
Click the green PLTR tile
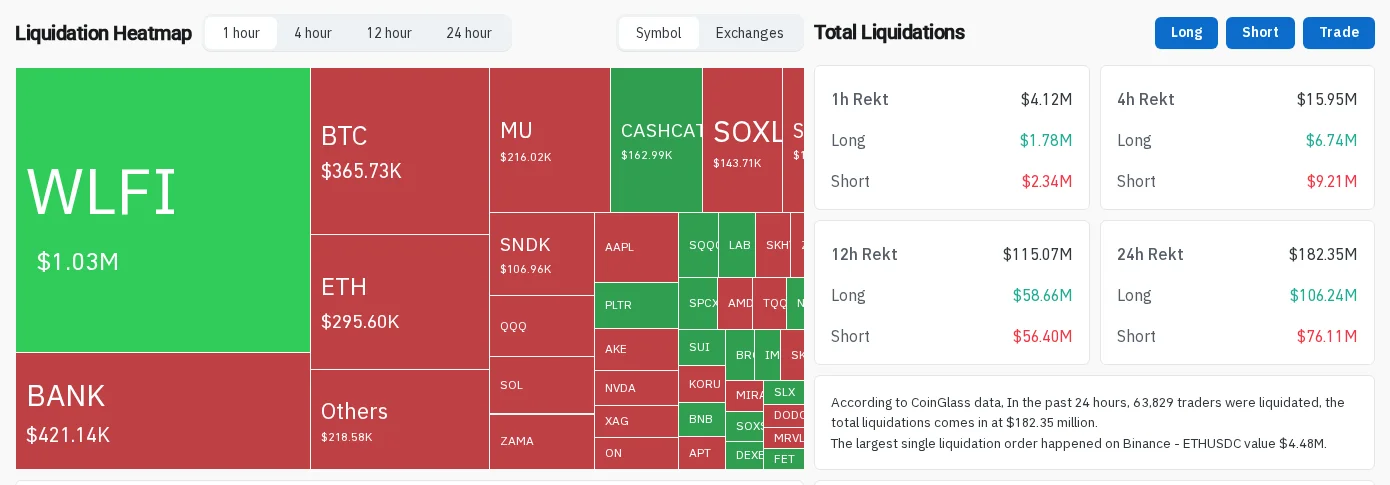(636, 305)
